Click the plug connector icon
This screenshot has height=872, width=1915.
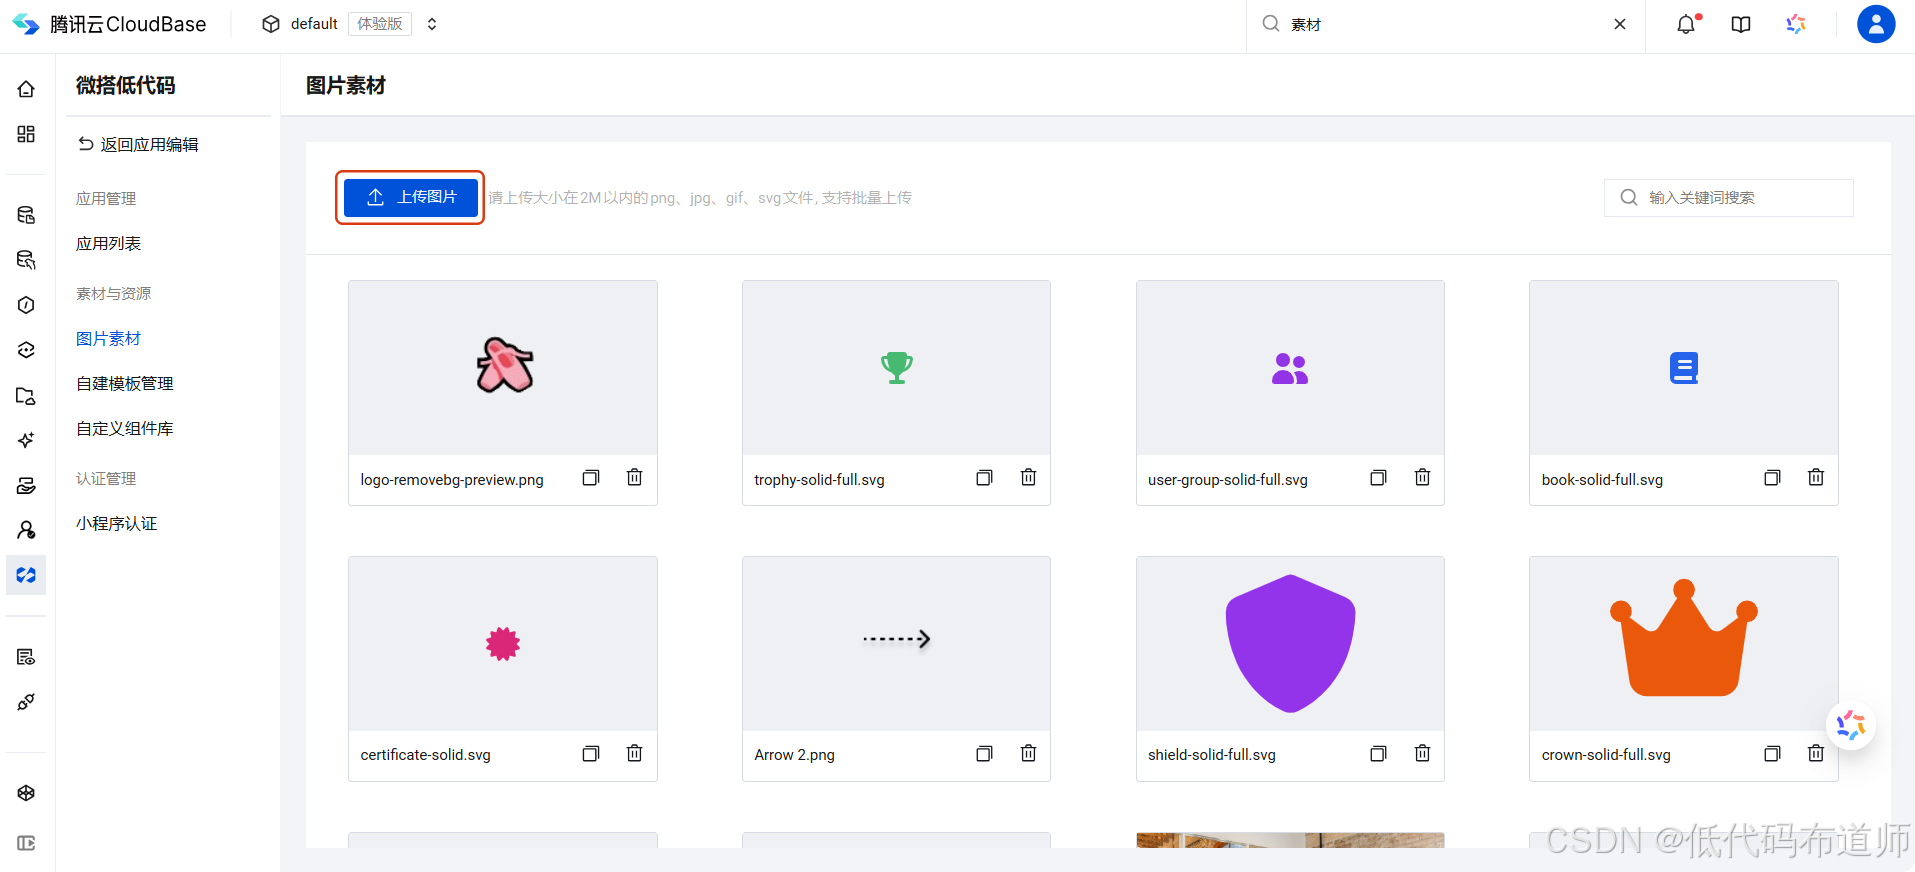point(26,702)
